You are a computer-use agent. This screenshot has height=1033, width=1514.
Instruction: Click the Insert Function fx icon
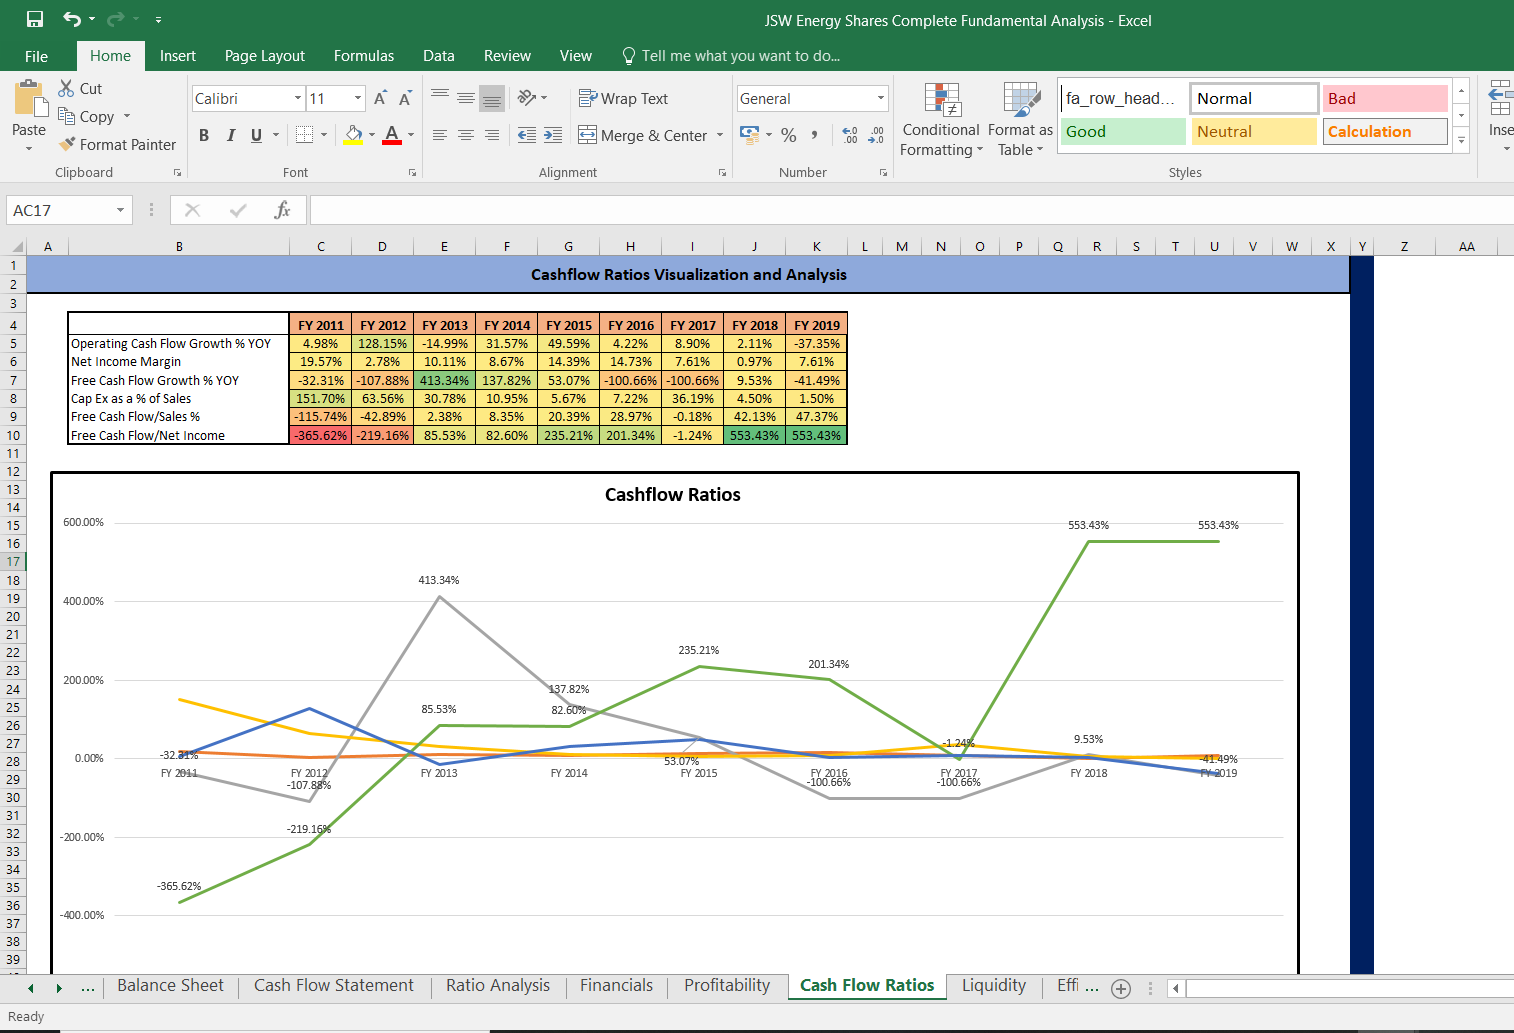282,210
